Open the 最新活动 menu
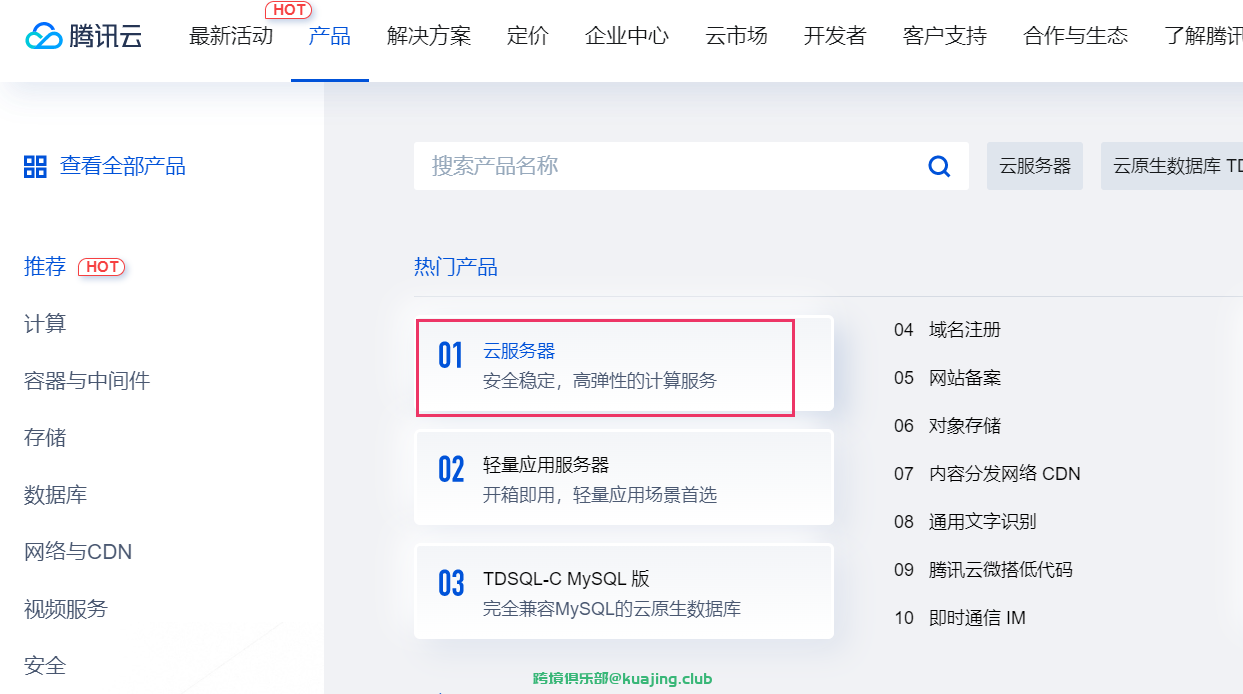The height and width of the screenshot is (694, 1243). (x=231, y=37)
